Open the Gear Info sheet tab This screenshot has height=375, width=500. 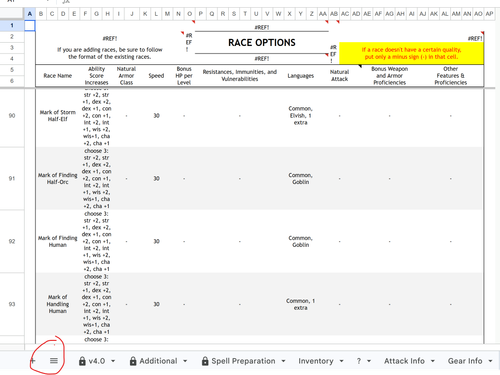465,361
